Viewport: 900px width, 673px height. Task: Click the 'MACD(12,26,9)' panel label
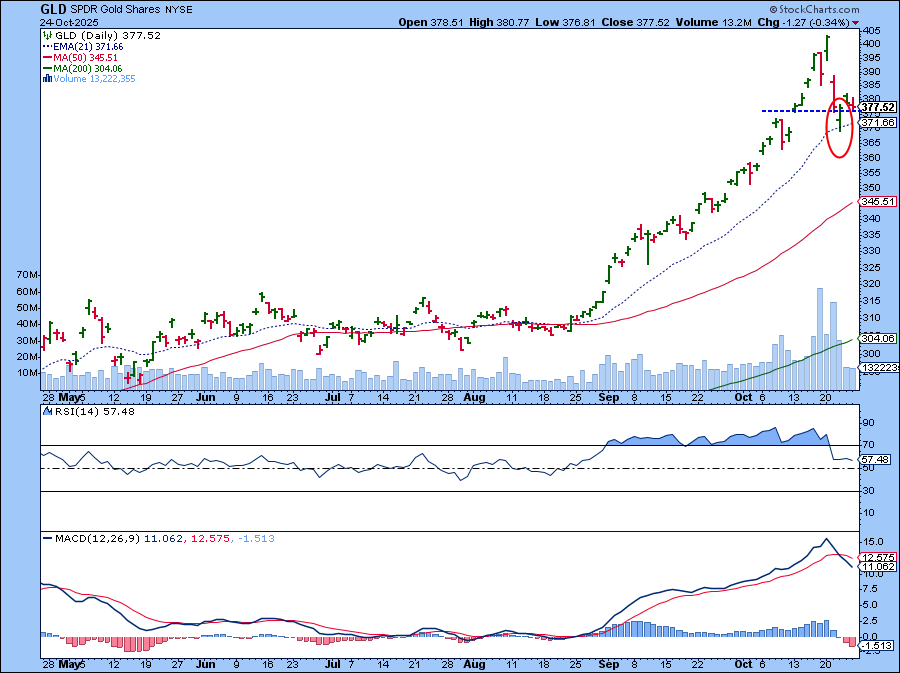(x=98, y=539)
